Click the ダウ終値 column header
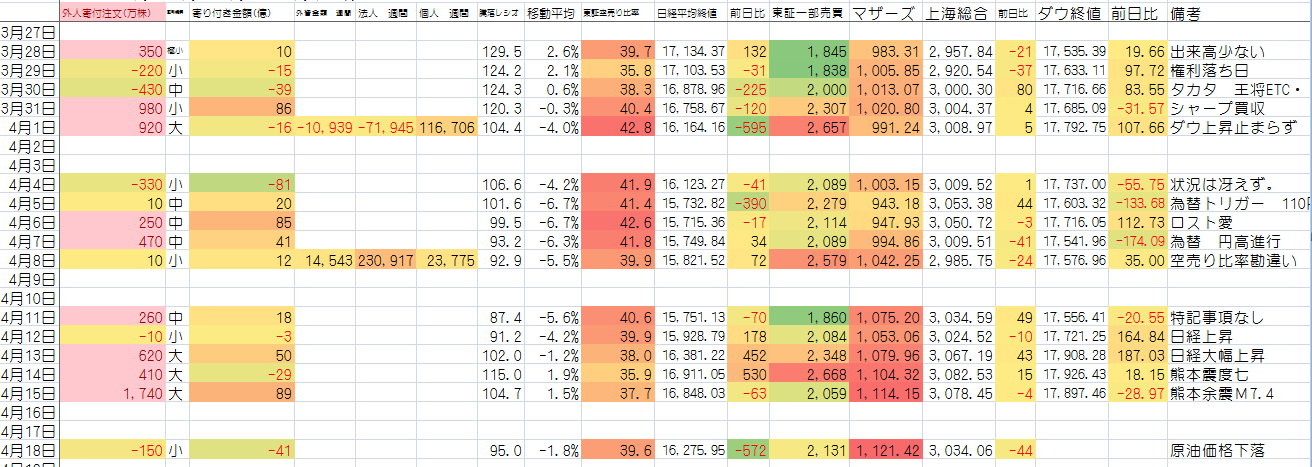Screen dimensions: 1312x467 (1073, 15)
